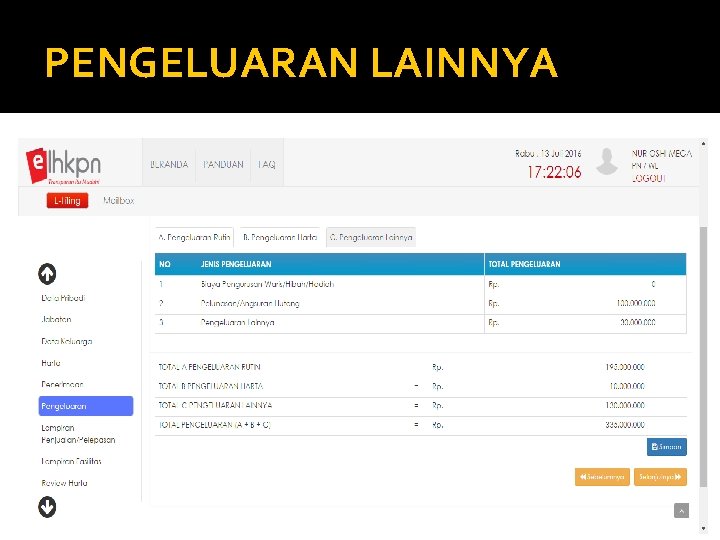The image size is (720, 540).
Task: Select C. Pengeluaran Lainnya tab
Action: coord(371,237)
